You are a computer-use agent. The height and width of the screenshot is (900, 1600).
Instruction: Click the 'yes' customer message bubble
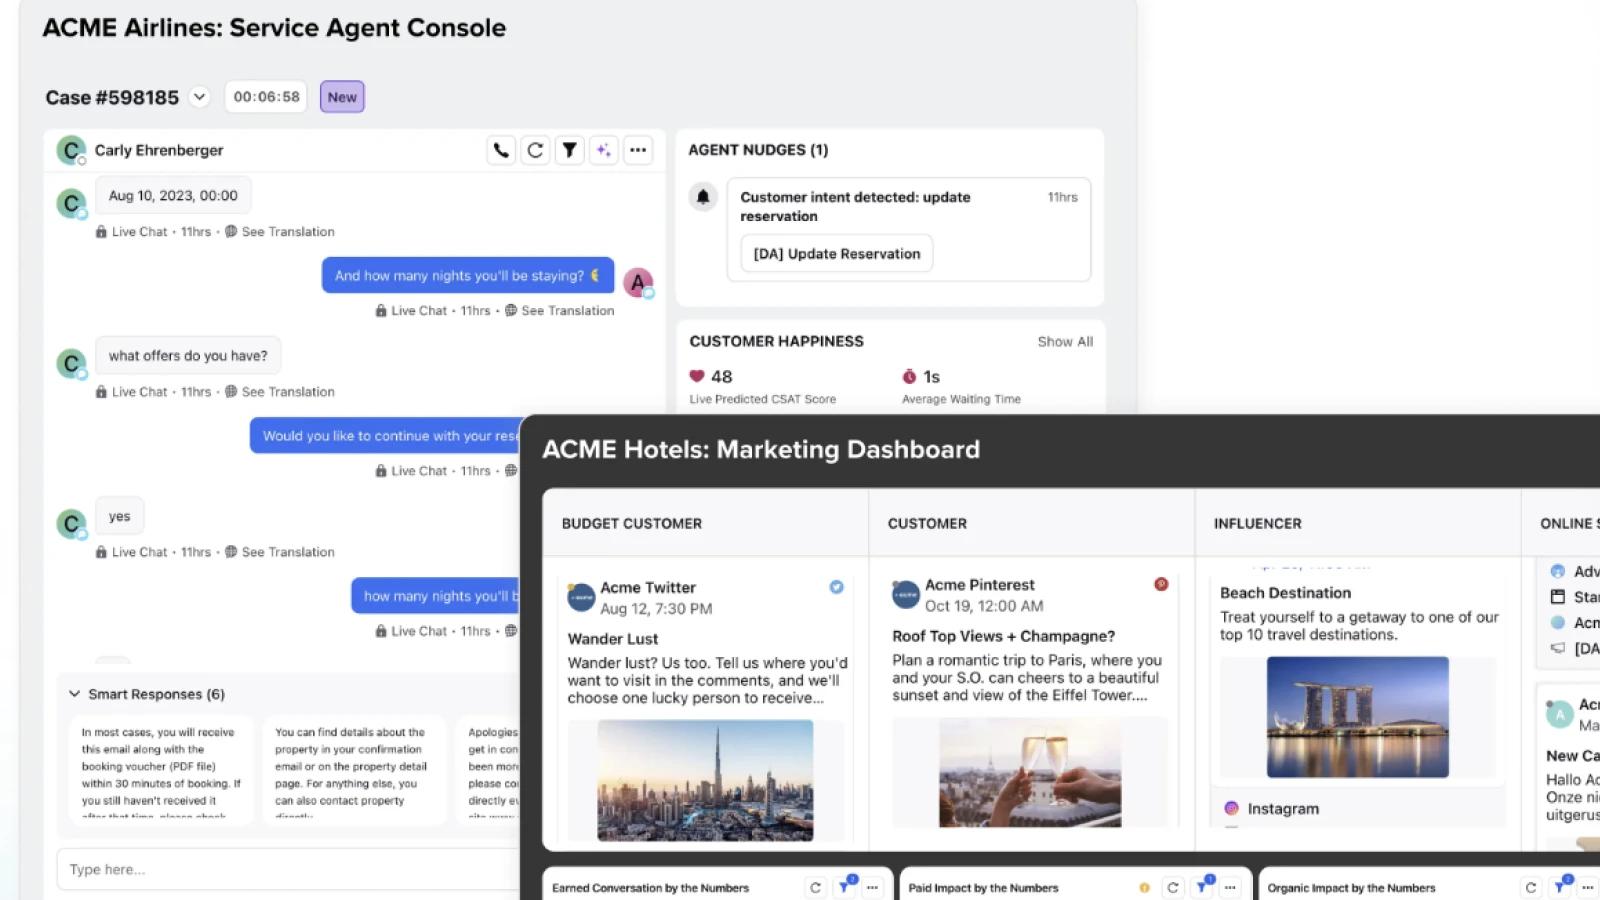pyautogui.click(x=120, y=516)
